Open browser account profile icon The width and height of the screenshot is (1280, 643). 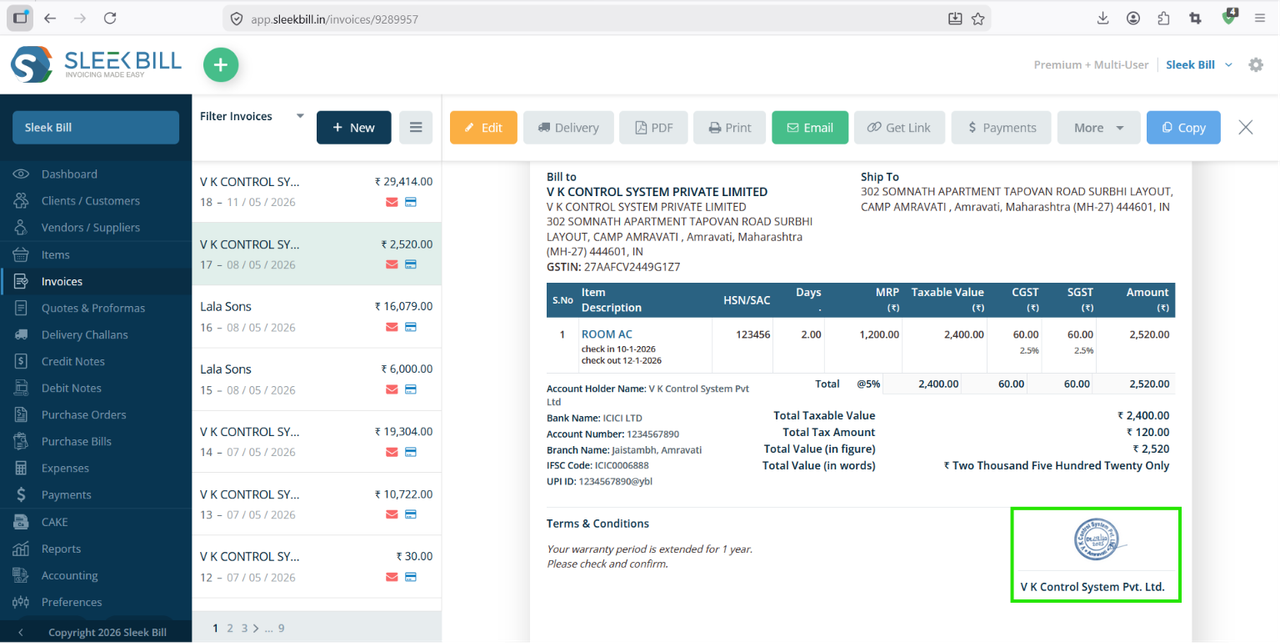(1133, 18)
